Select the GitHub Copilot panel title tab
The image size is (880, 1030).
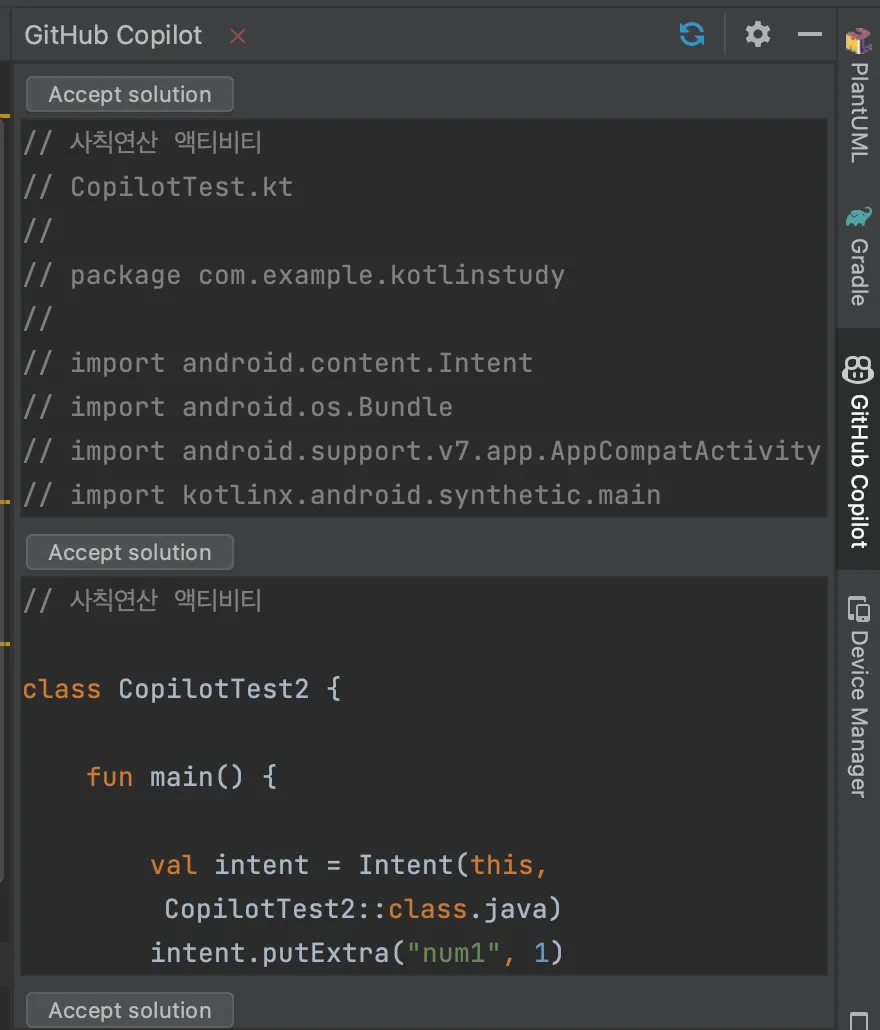113,35
